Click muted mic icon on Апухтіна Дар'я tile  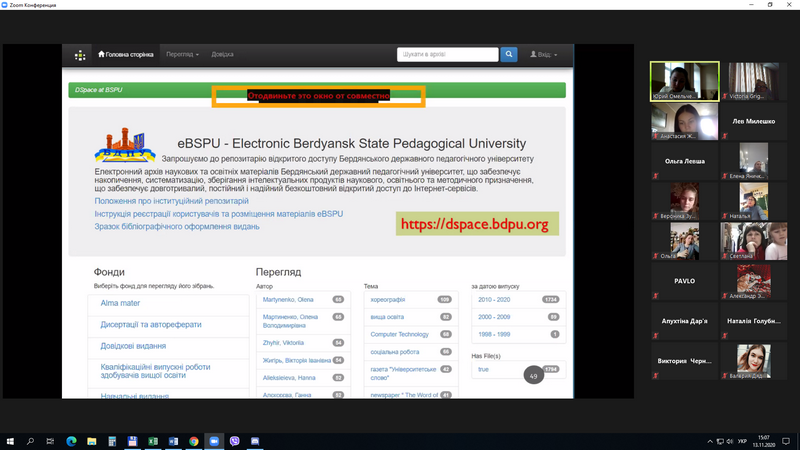click(656, 336)
